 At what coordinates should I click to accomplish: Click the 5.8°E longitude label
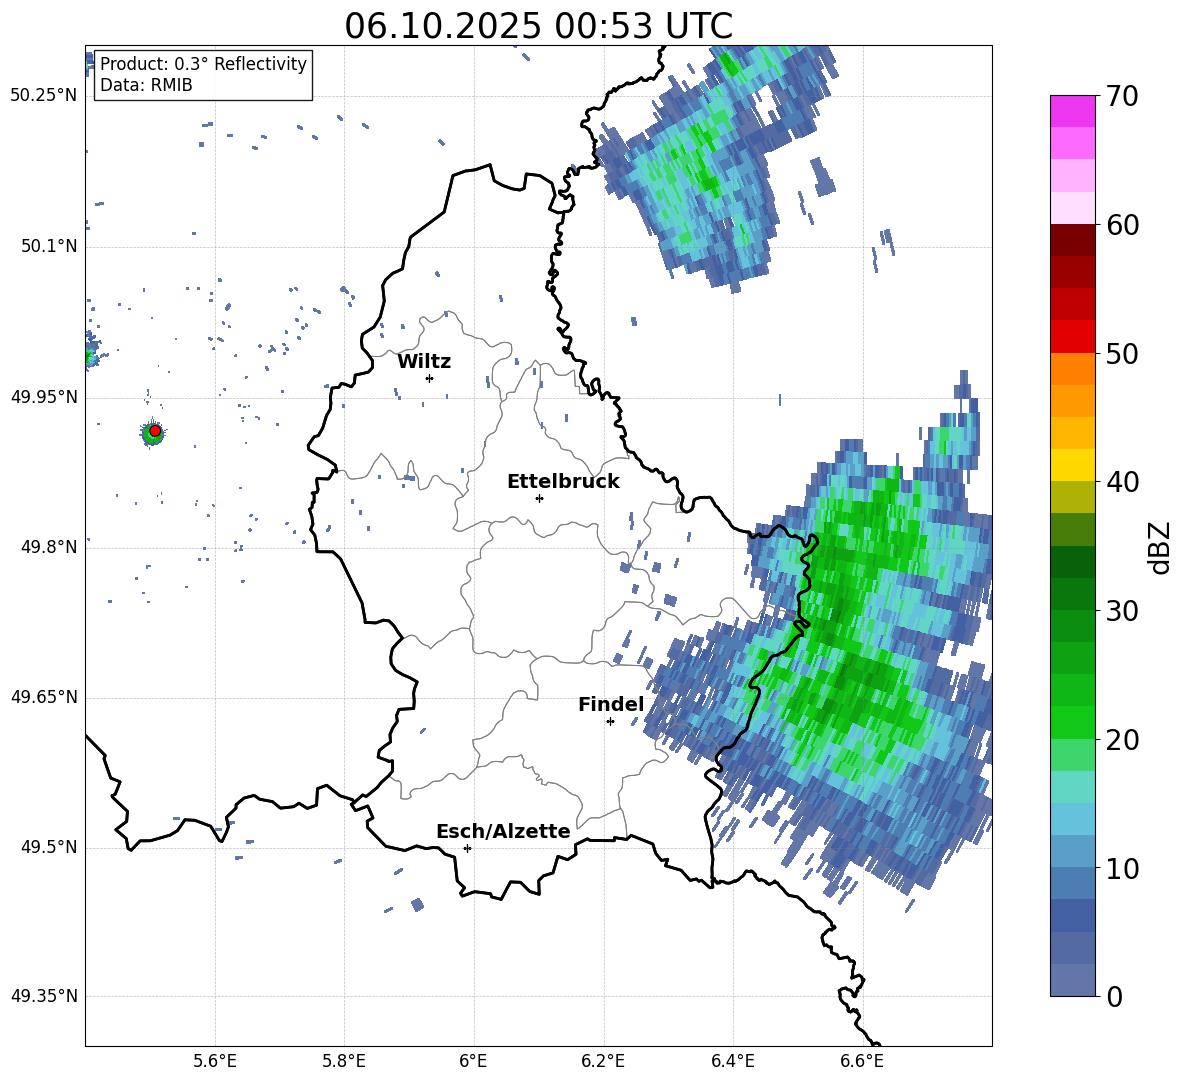point(344,1061)
